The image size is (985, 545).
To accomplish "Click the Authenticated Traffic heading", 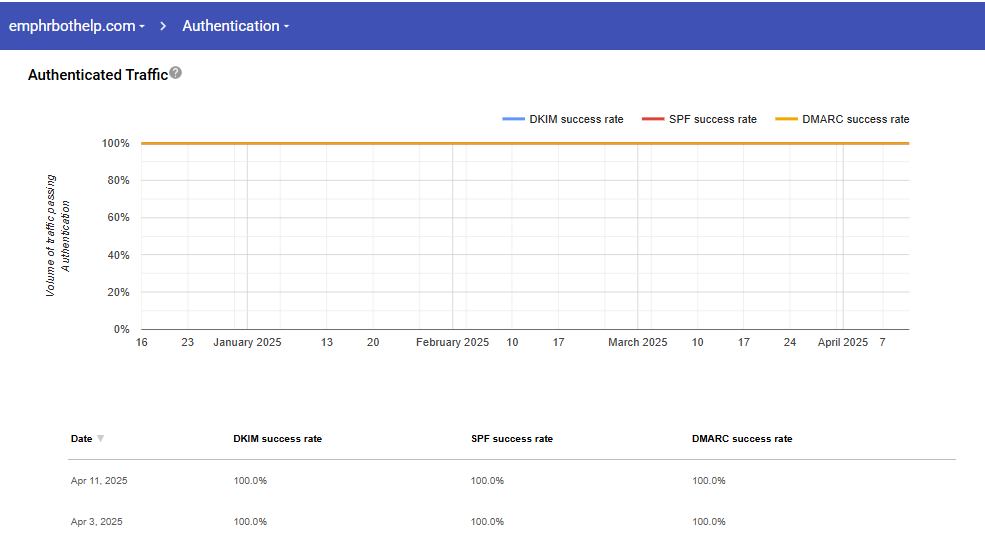I will pyautogui.click(x=97, y=75).
